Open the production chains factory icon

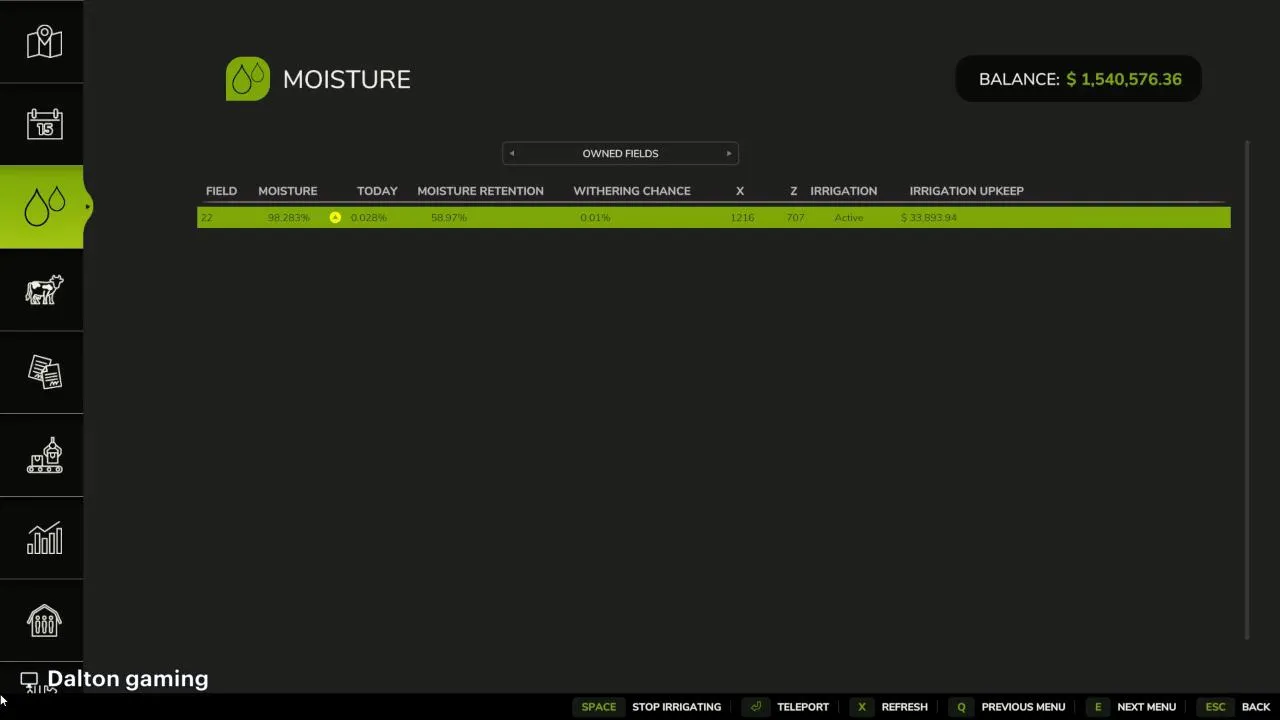point(44,455)
